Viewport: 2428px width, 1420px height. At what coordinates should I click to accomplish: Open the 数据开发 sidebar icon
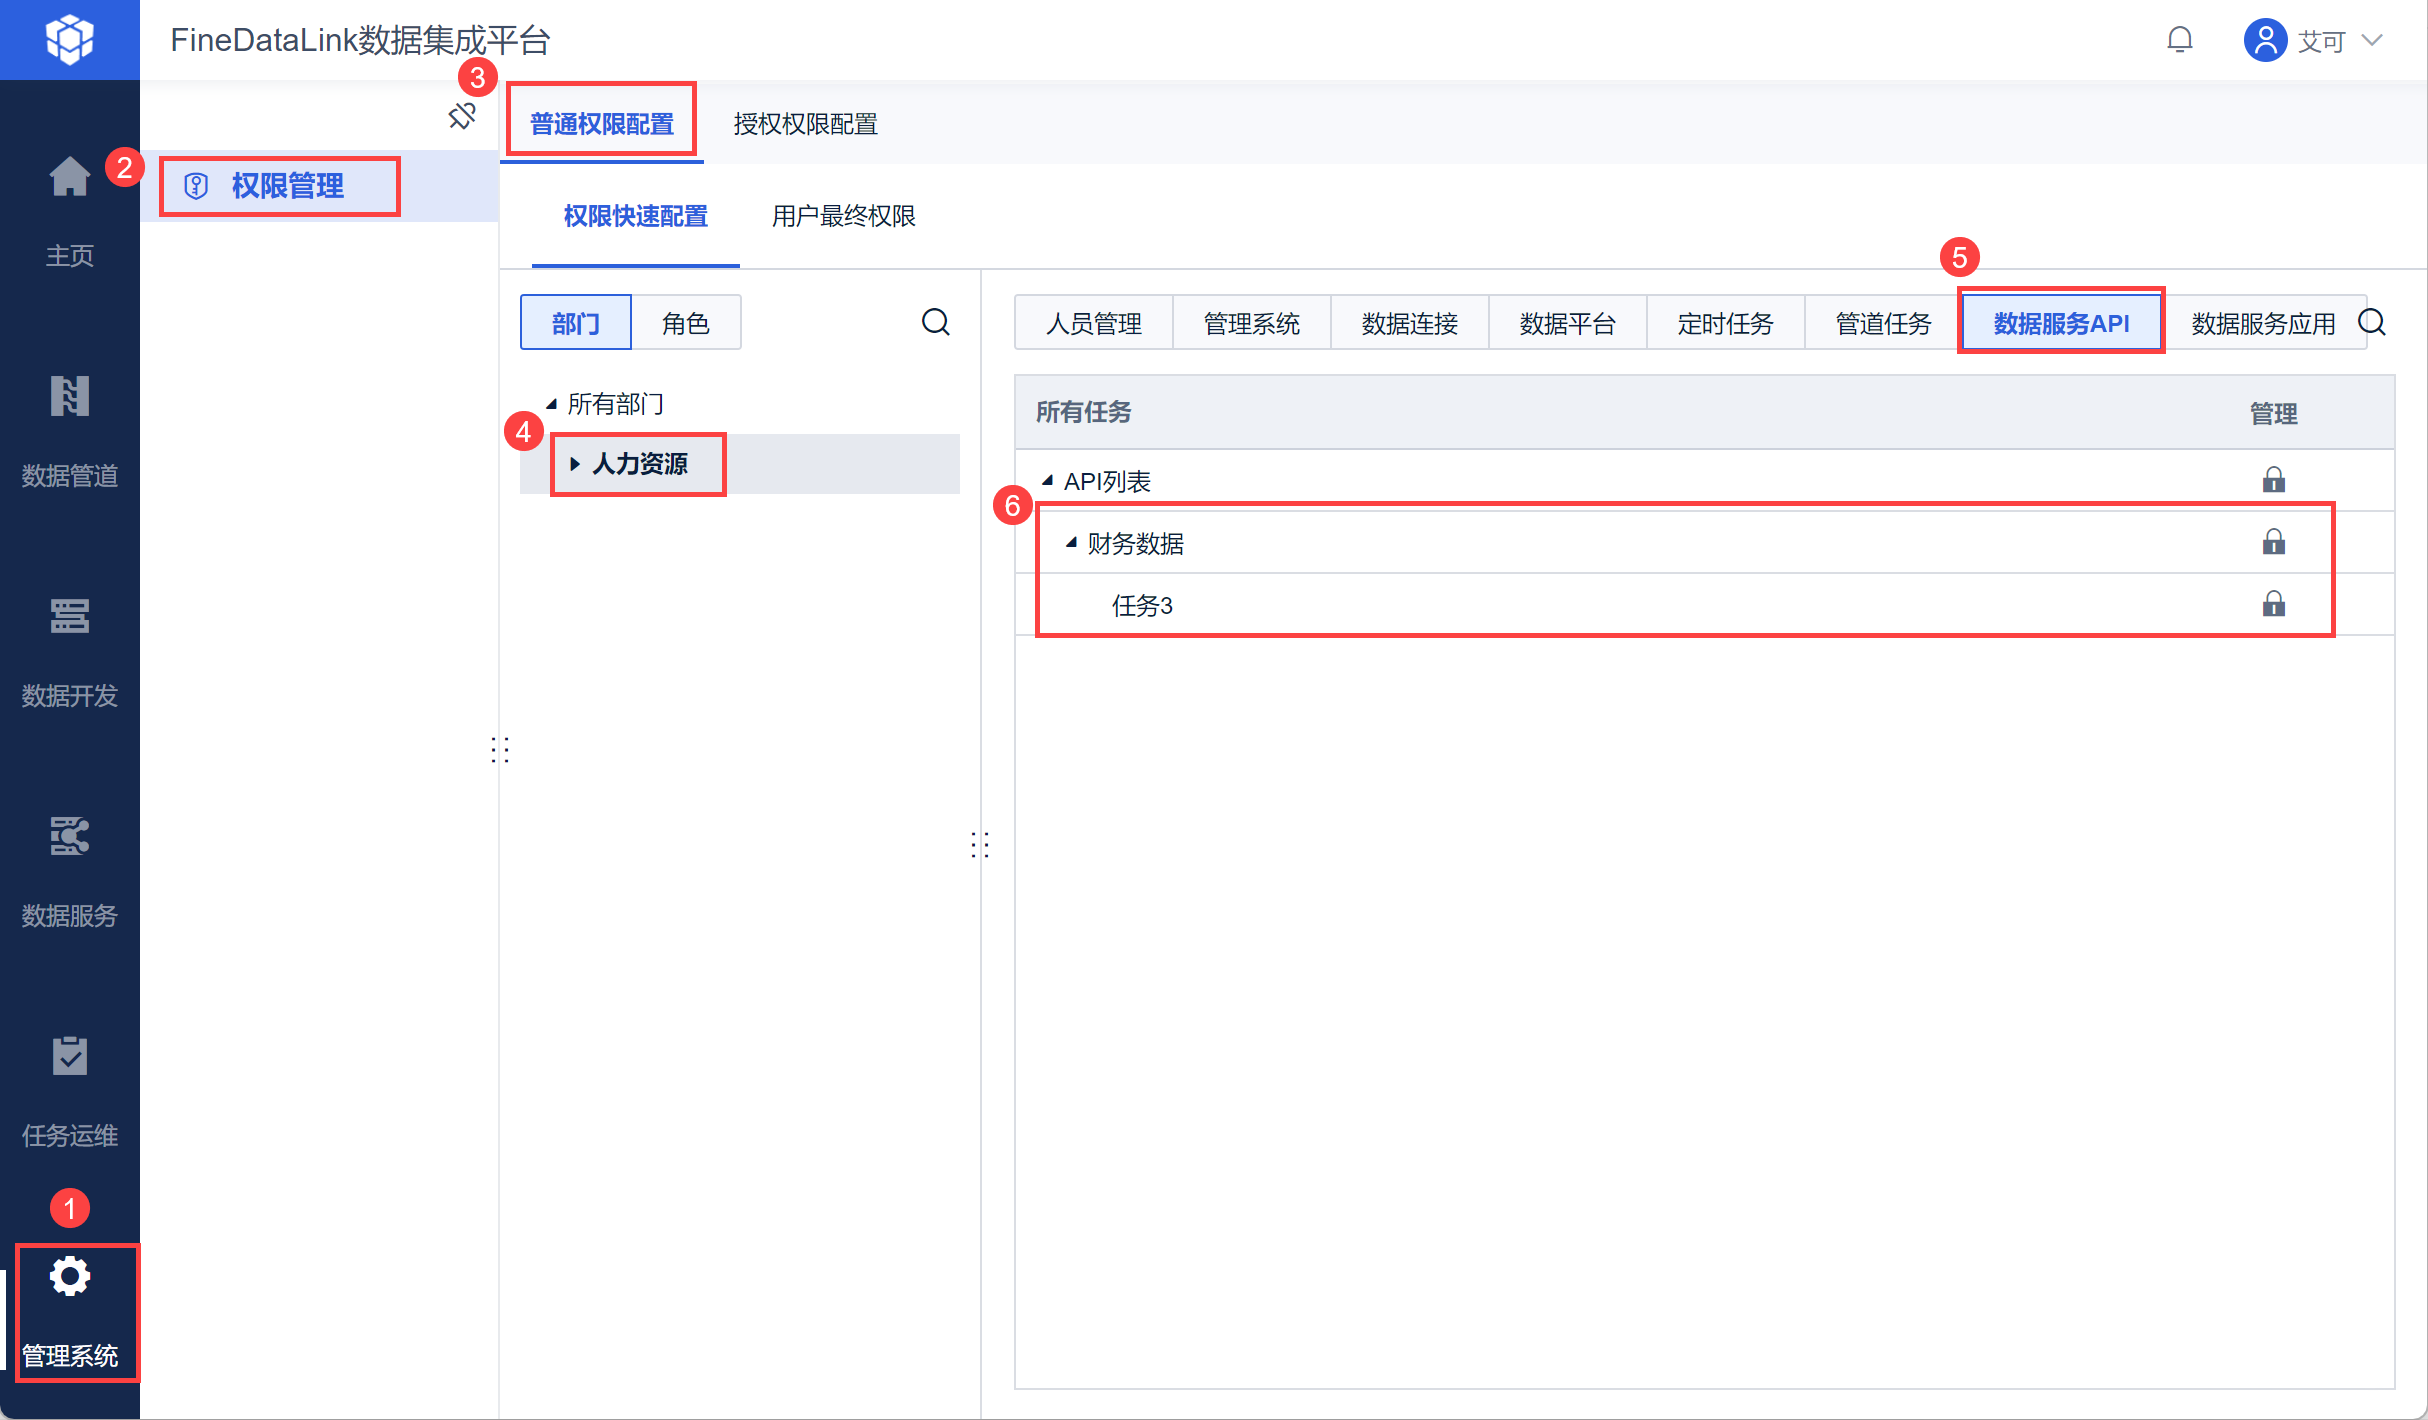point(69,617)
